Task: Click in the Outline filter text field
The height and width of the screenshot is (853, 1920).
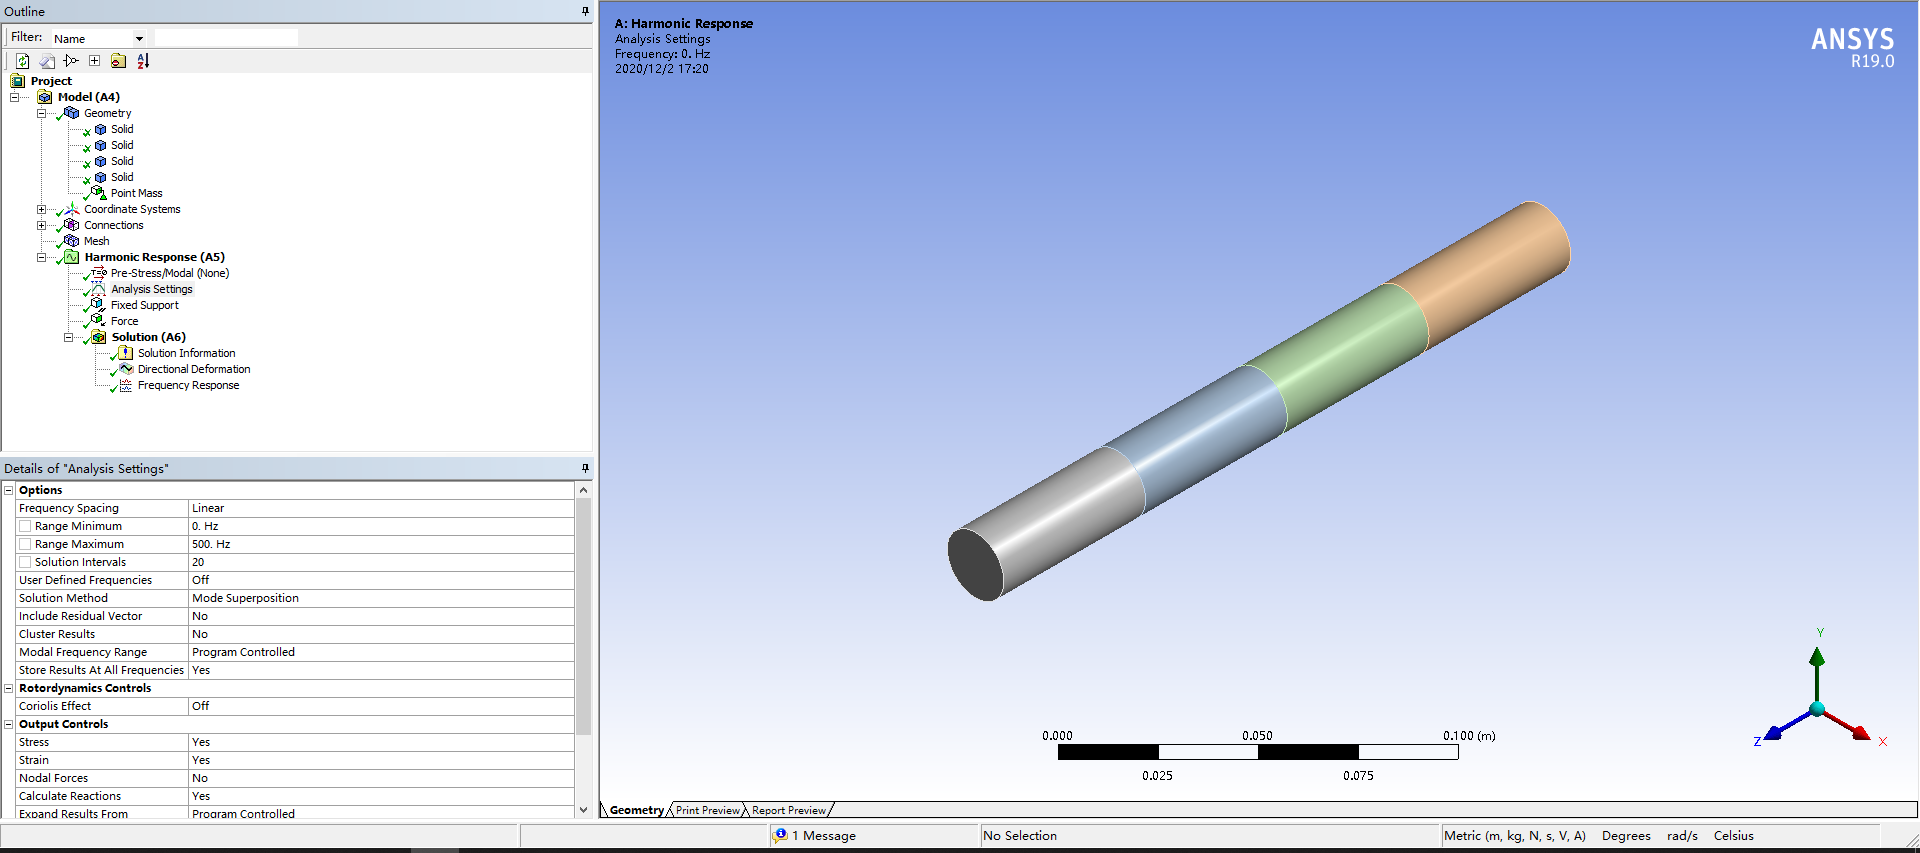Action: (x=226, y=38)
